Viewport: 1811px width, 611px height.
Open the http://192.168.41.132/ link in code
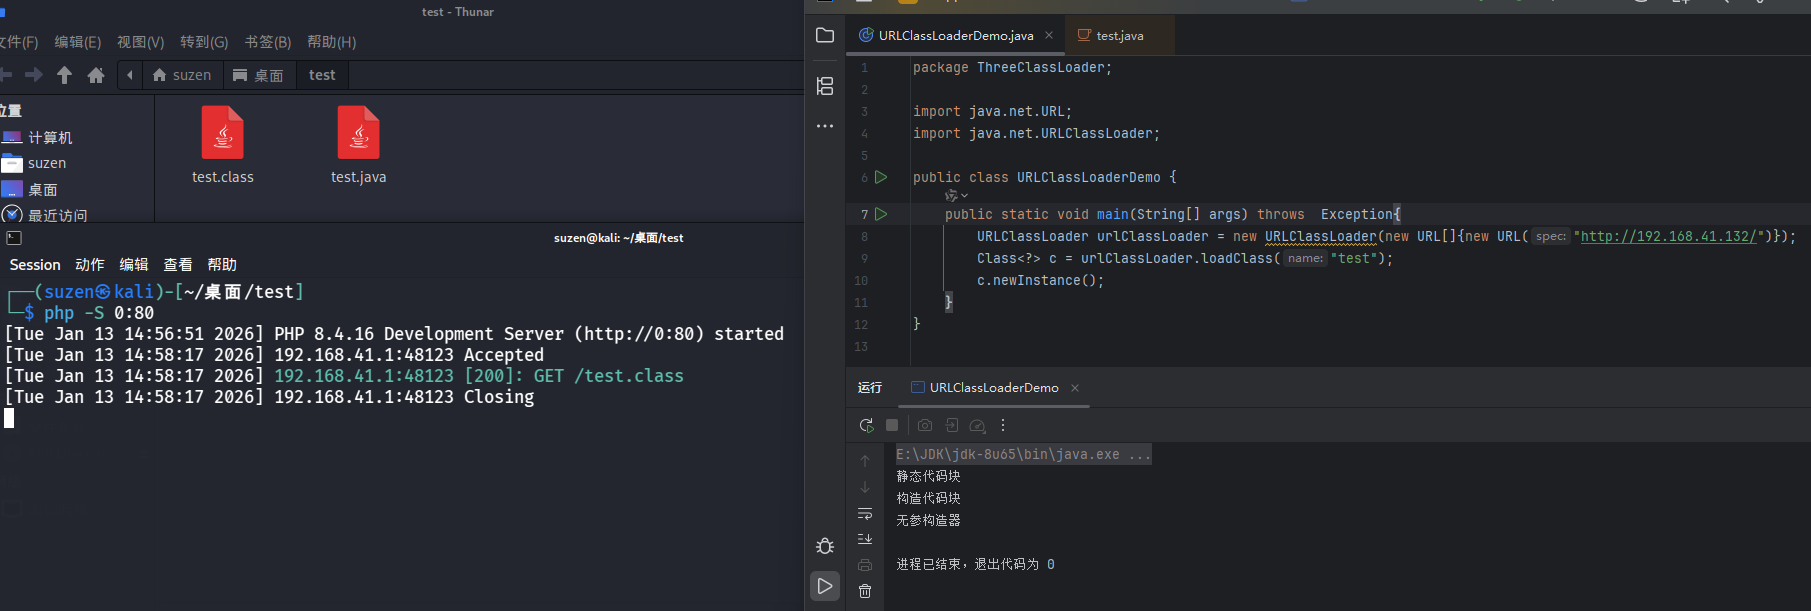(x=1668, y=236)
